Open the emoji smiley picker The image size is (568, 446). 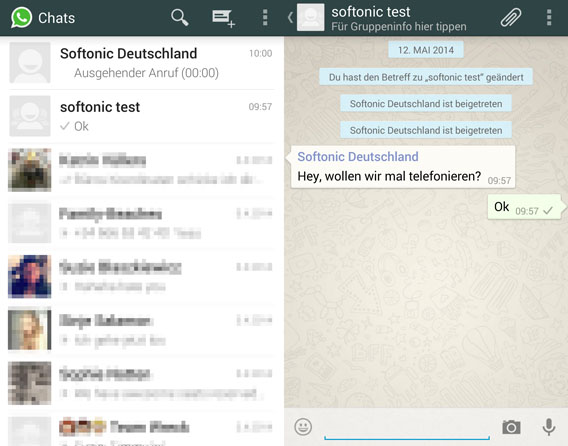(303, 427)
